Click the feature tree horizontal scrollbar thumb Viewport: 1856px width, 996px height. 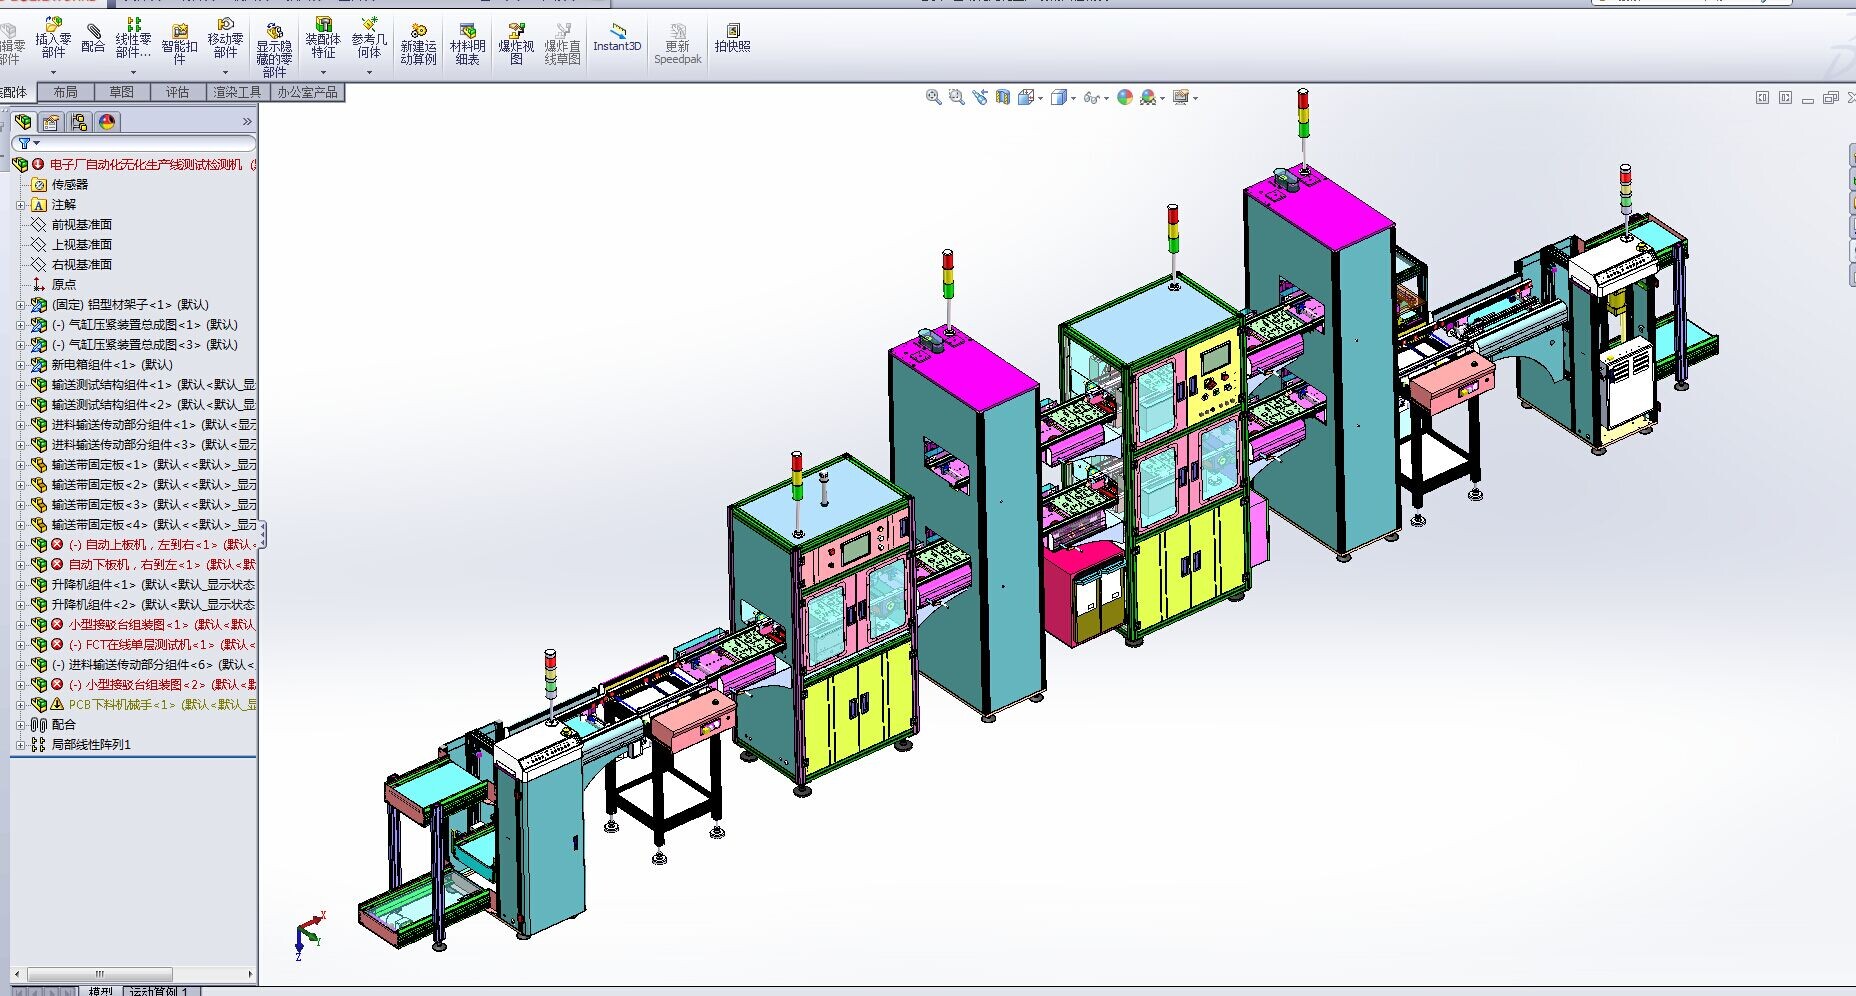point(99,974)
